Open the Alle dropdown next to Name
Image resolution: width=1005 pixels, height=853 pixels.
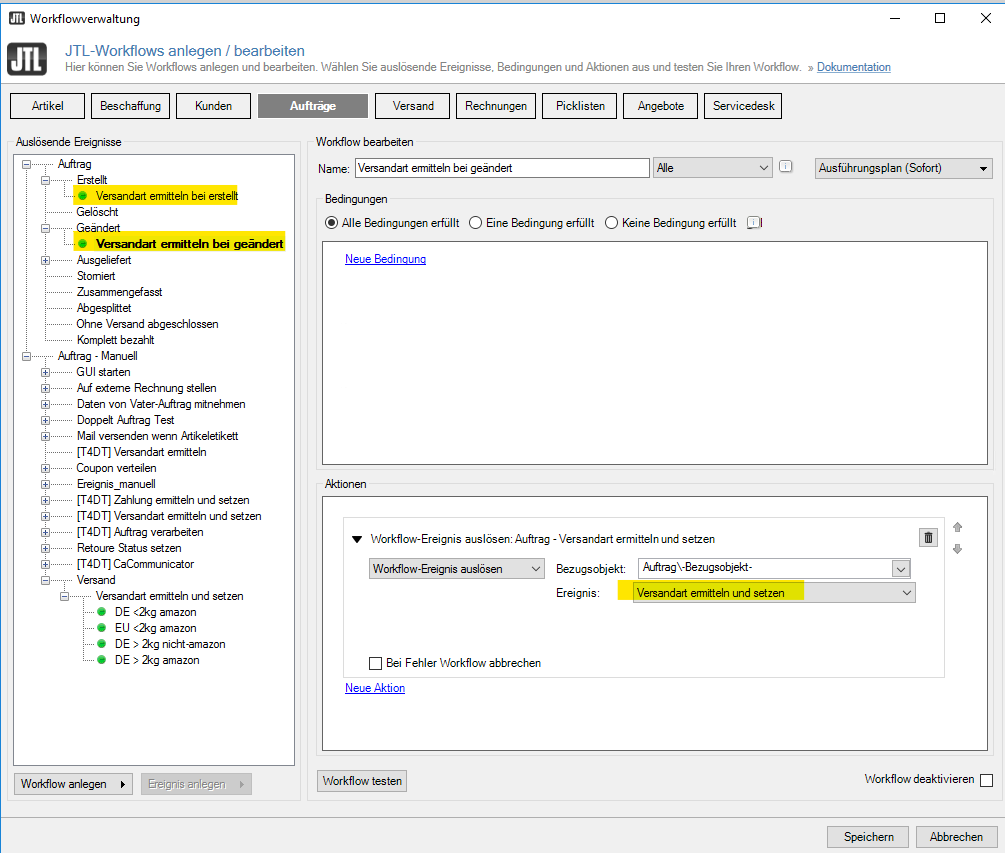coord(713,168)
